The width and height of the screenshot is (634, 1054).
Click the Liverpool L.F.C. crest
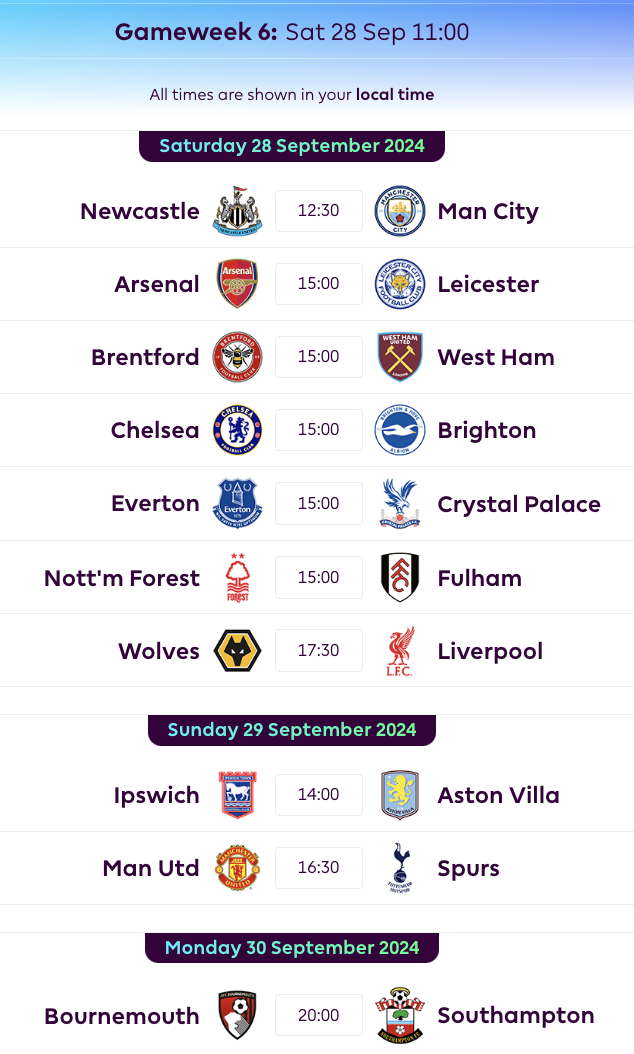click(399, 651)
